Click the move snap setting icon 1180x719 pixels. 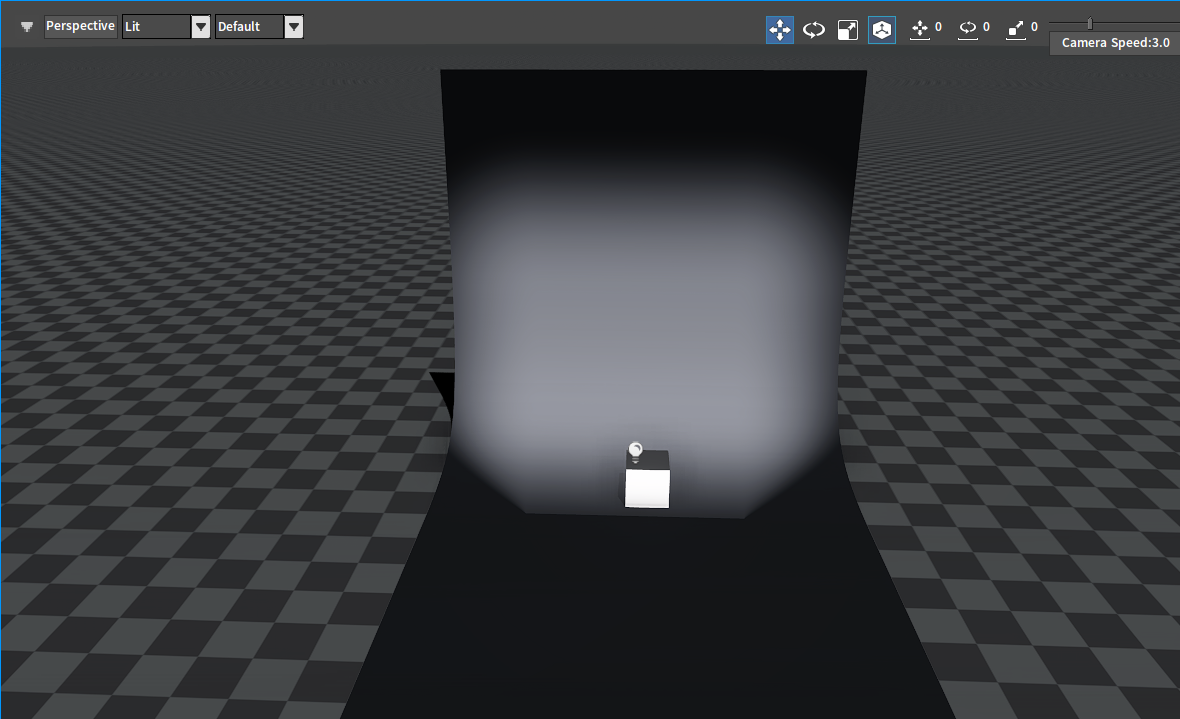(x=920, y=29)
